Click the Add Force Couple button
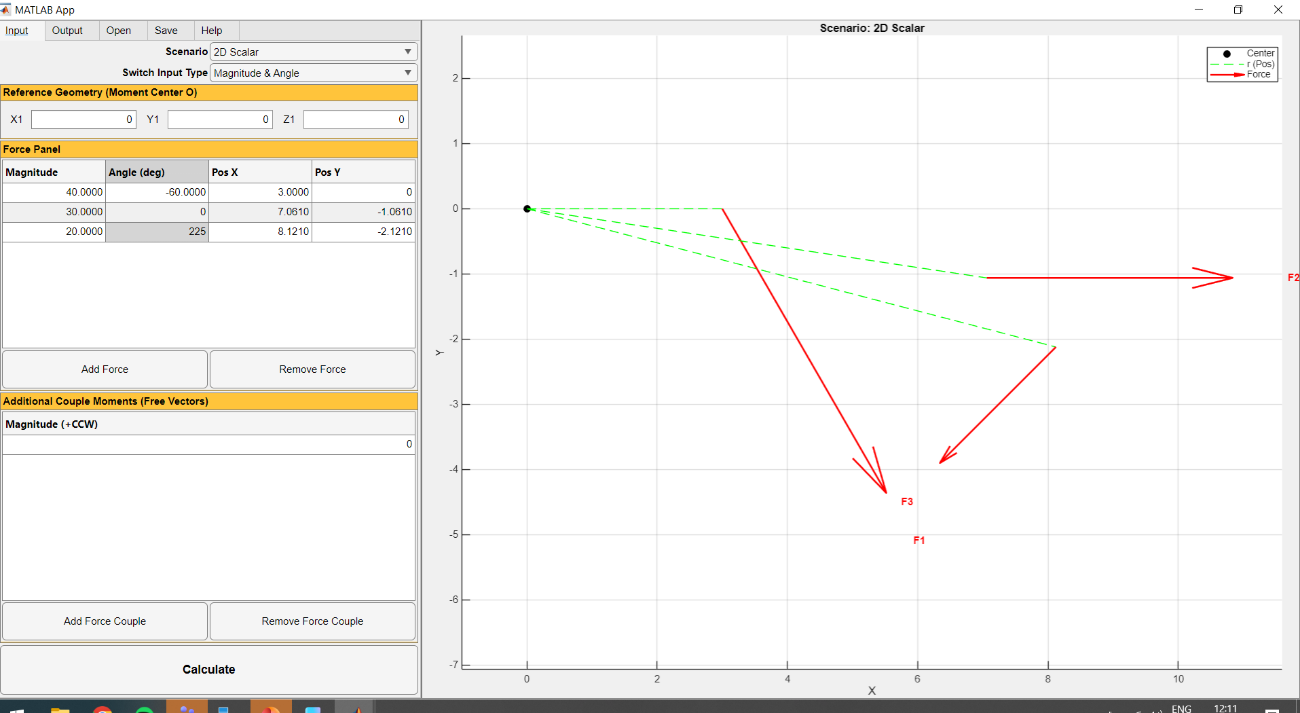The height and width of the screenshot is (713, 1300). pos(105,621)
